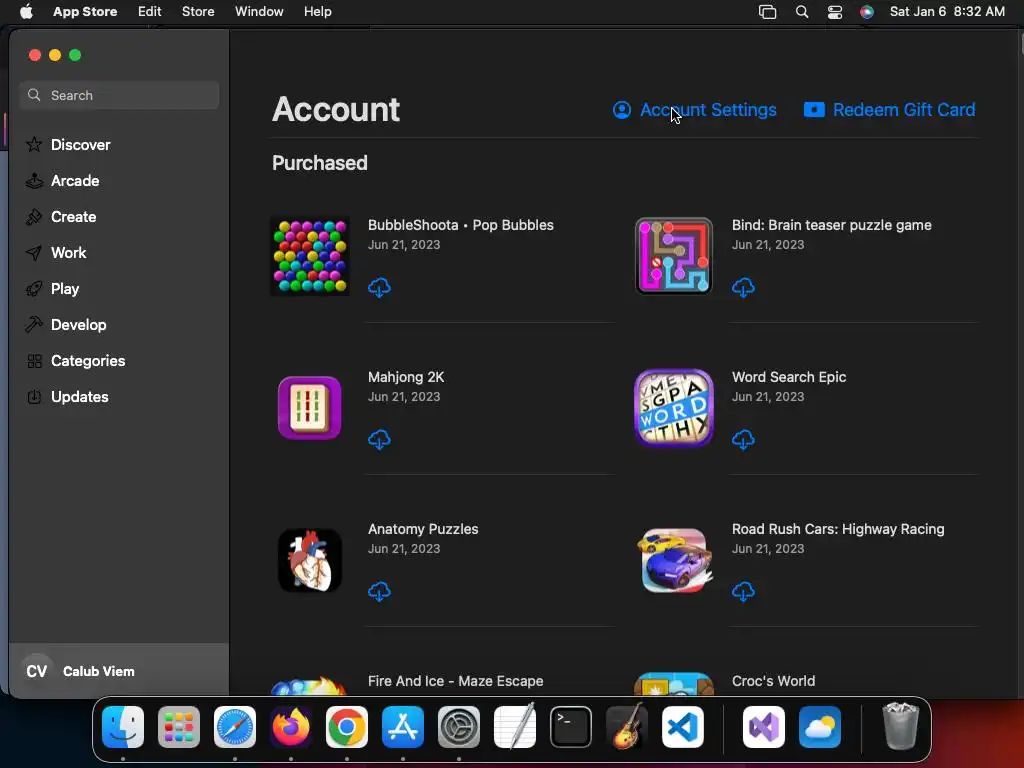Image resolution: width=1024 pixels, height=768 pixels.
Task: Open the Store menu
Action: tap(198, 12)
